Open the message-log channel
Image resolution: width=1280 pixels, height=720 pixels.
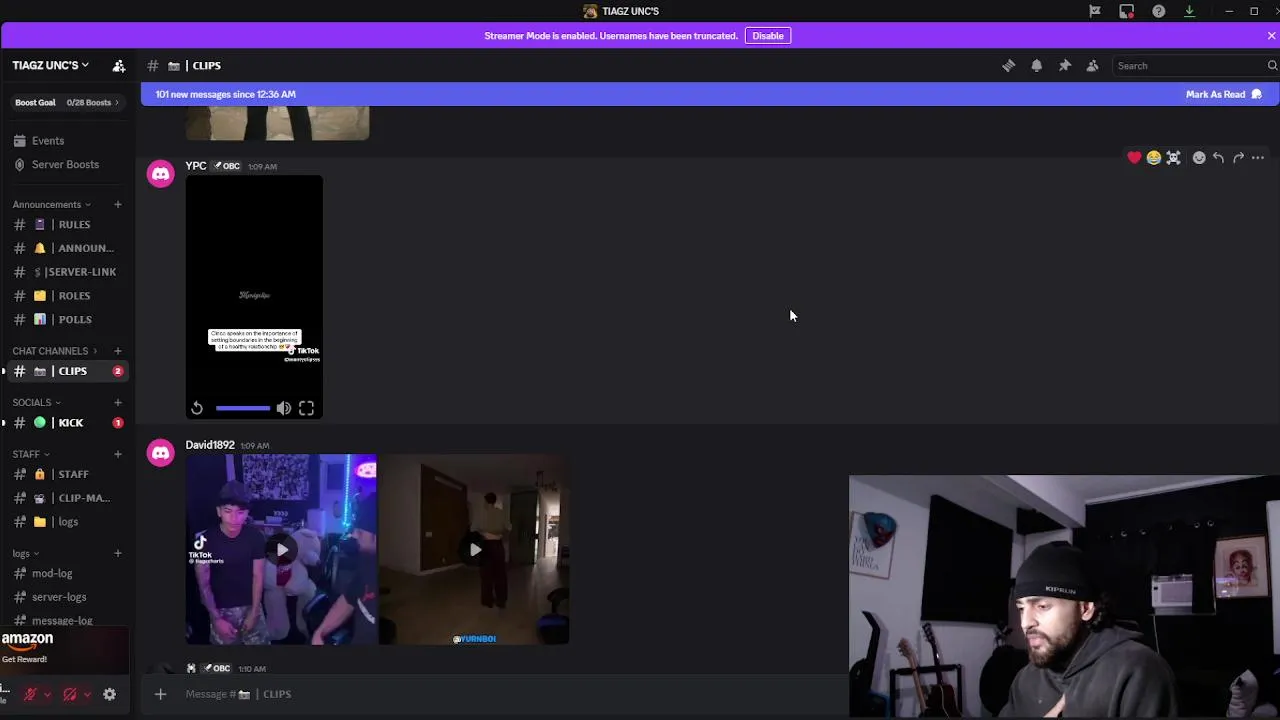(x=68, y=620)
